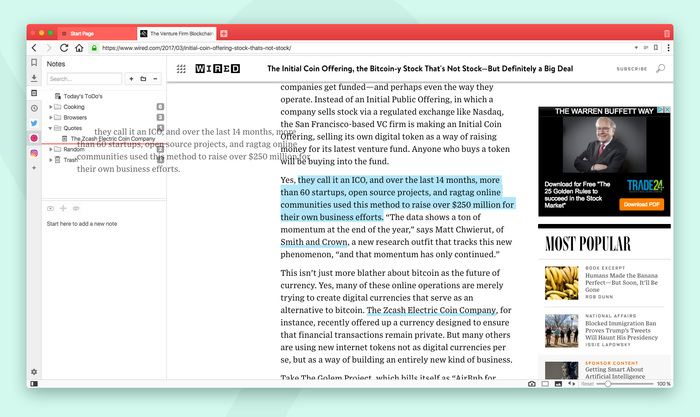
Task: Expand the Random notes folder
Action: click(x=50, y=149)
